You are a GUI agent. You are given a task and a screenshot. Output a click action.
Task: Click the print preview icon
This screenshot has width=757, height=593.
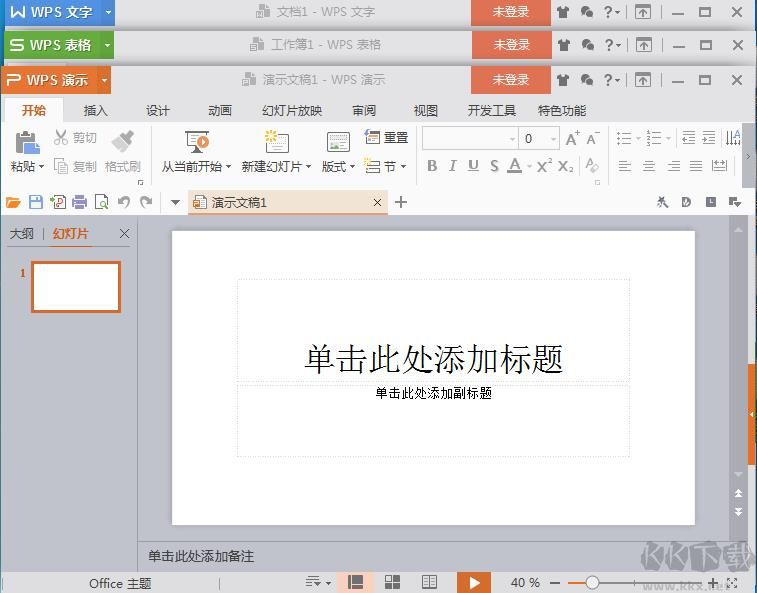101,202
